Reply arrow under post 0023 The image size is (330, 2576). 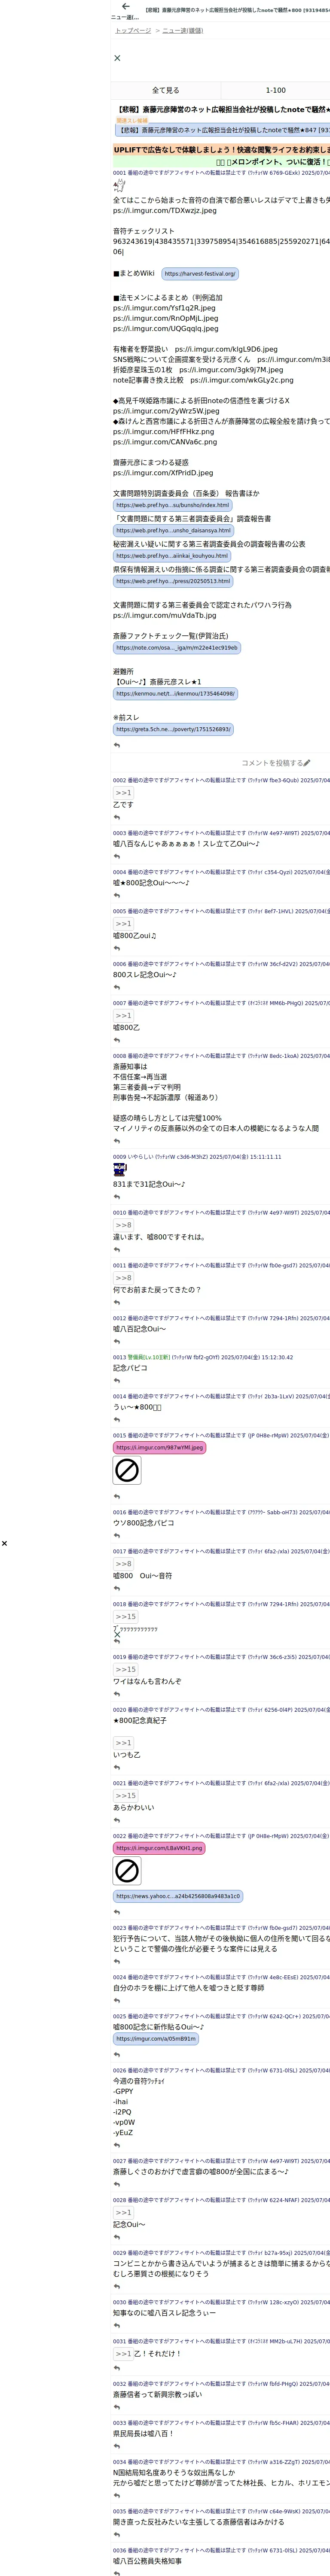click(x=116, y=1962)
